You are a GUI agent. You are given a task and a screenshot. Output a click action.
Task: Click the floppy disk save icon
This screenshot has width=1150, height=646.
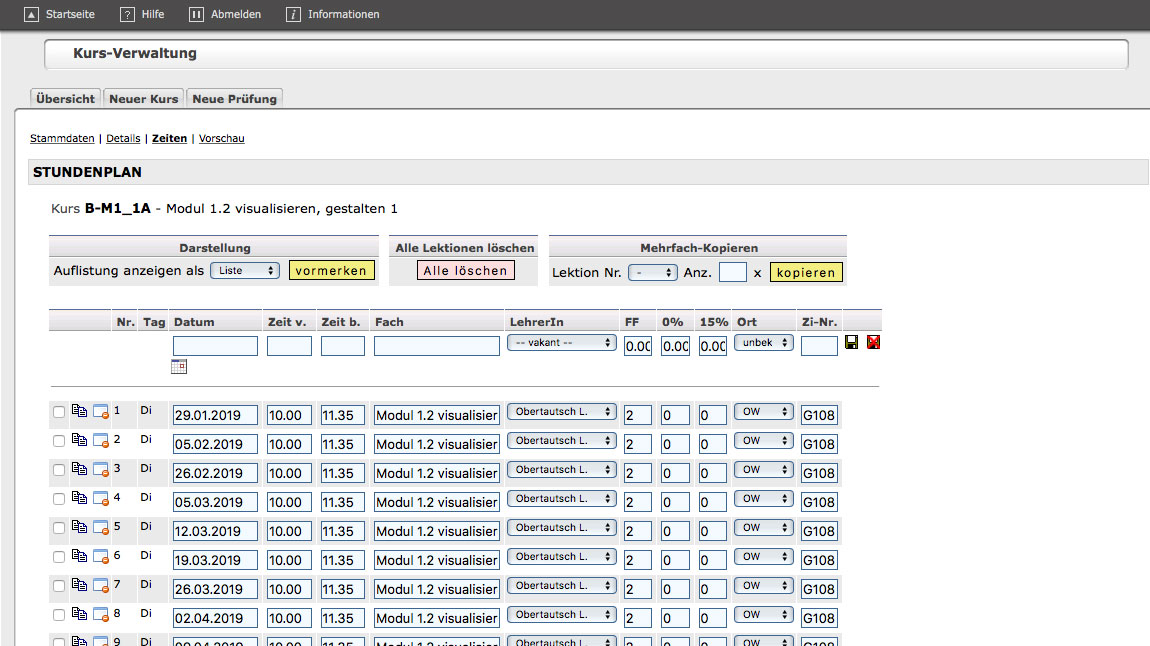click(x=851, y=343)
